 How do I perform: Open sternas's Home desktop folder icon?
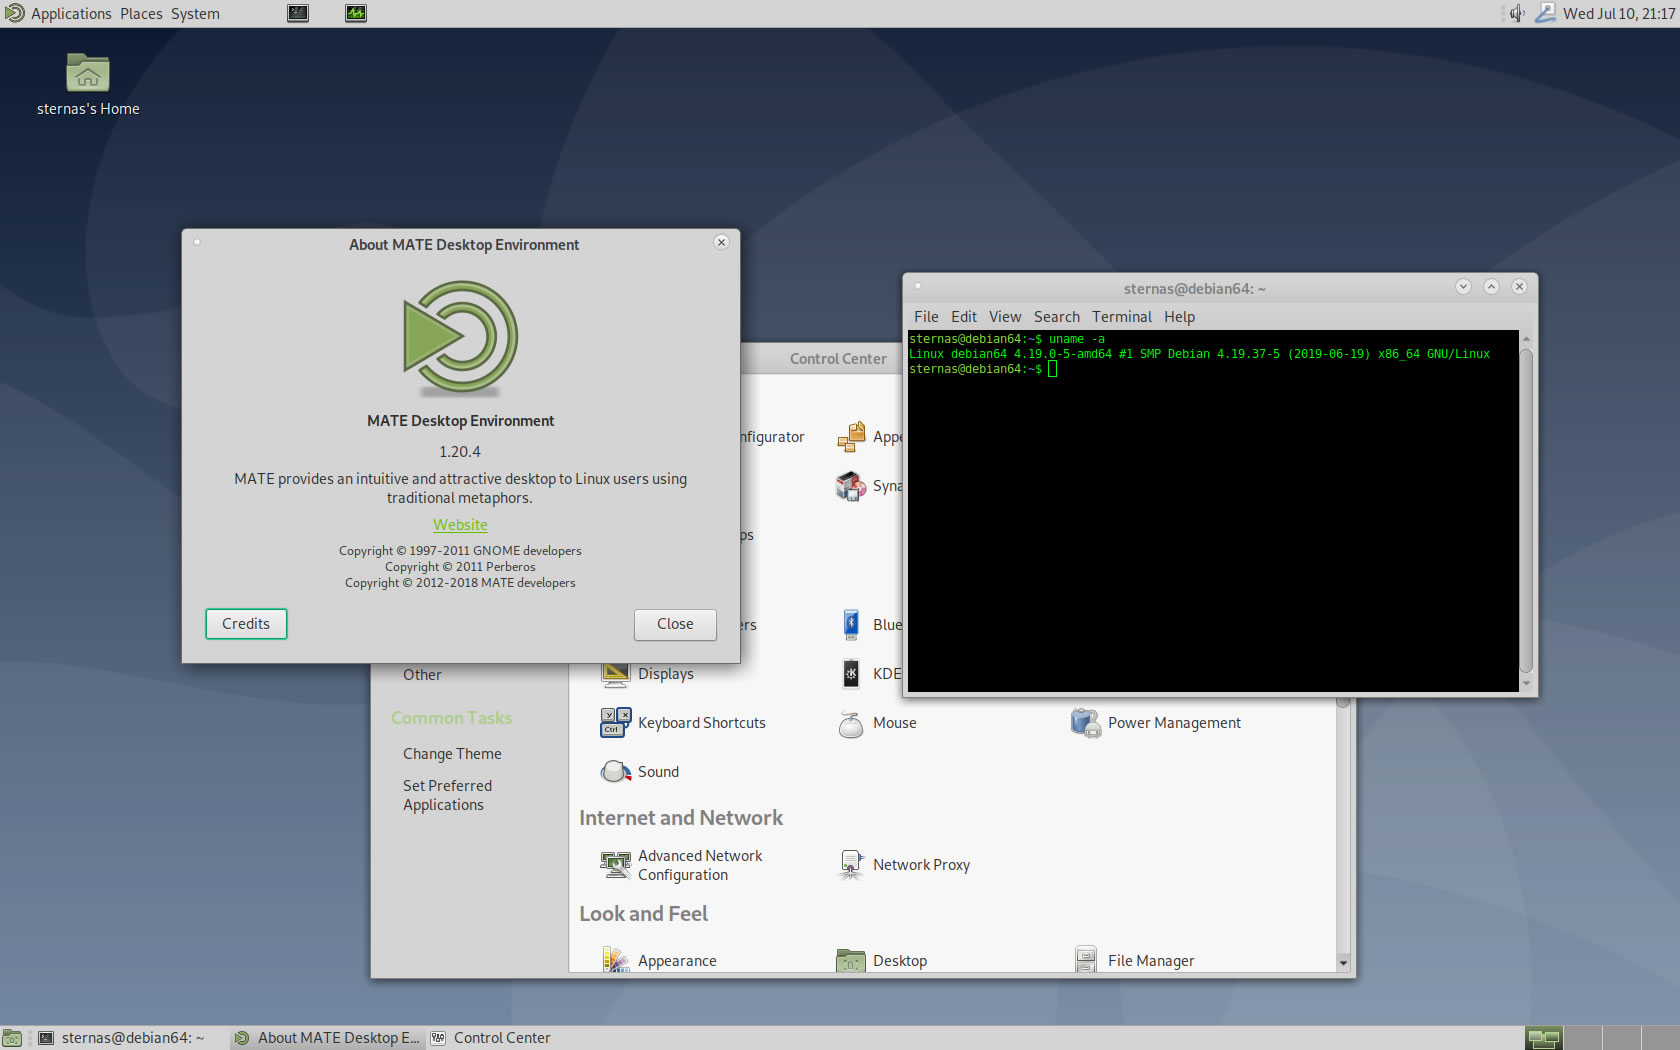(88, 74)
